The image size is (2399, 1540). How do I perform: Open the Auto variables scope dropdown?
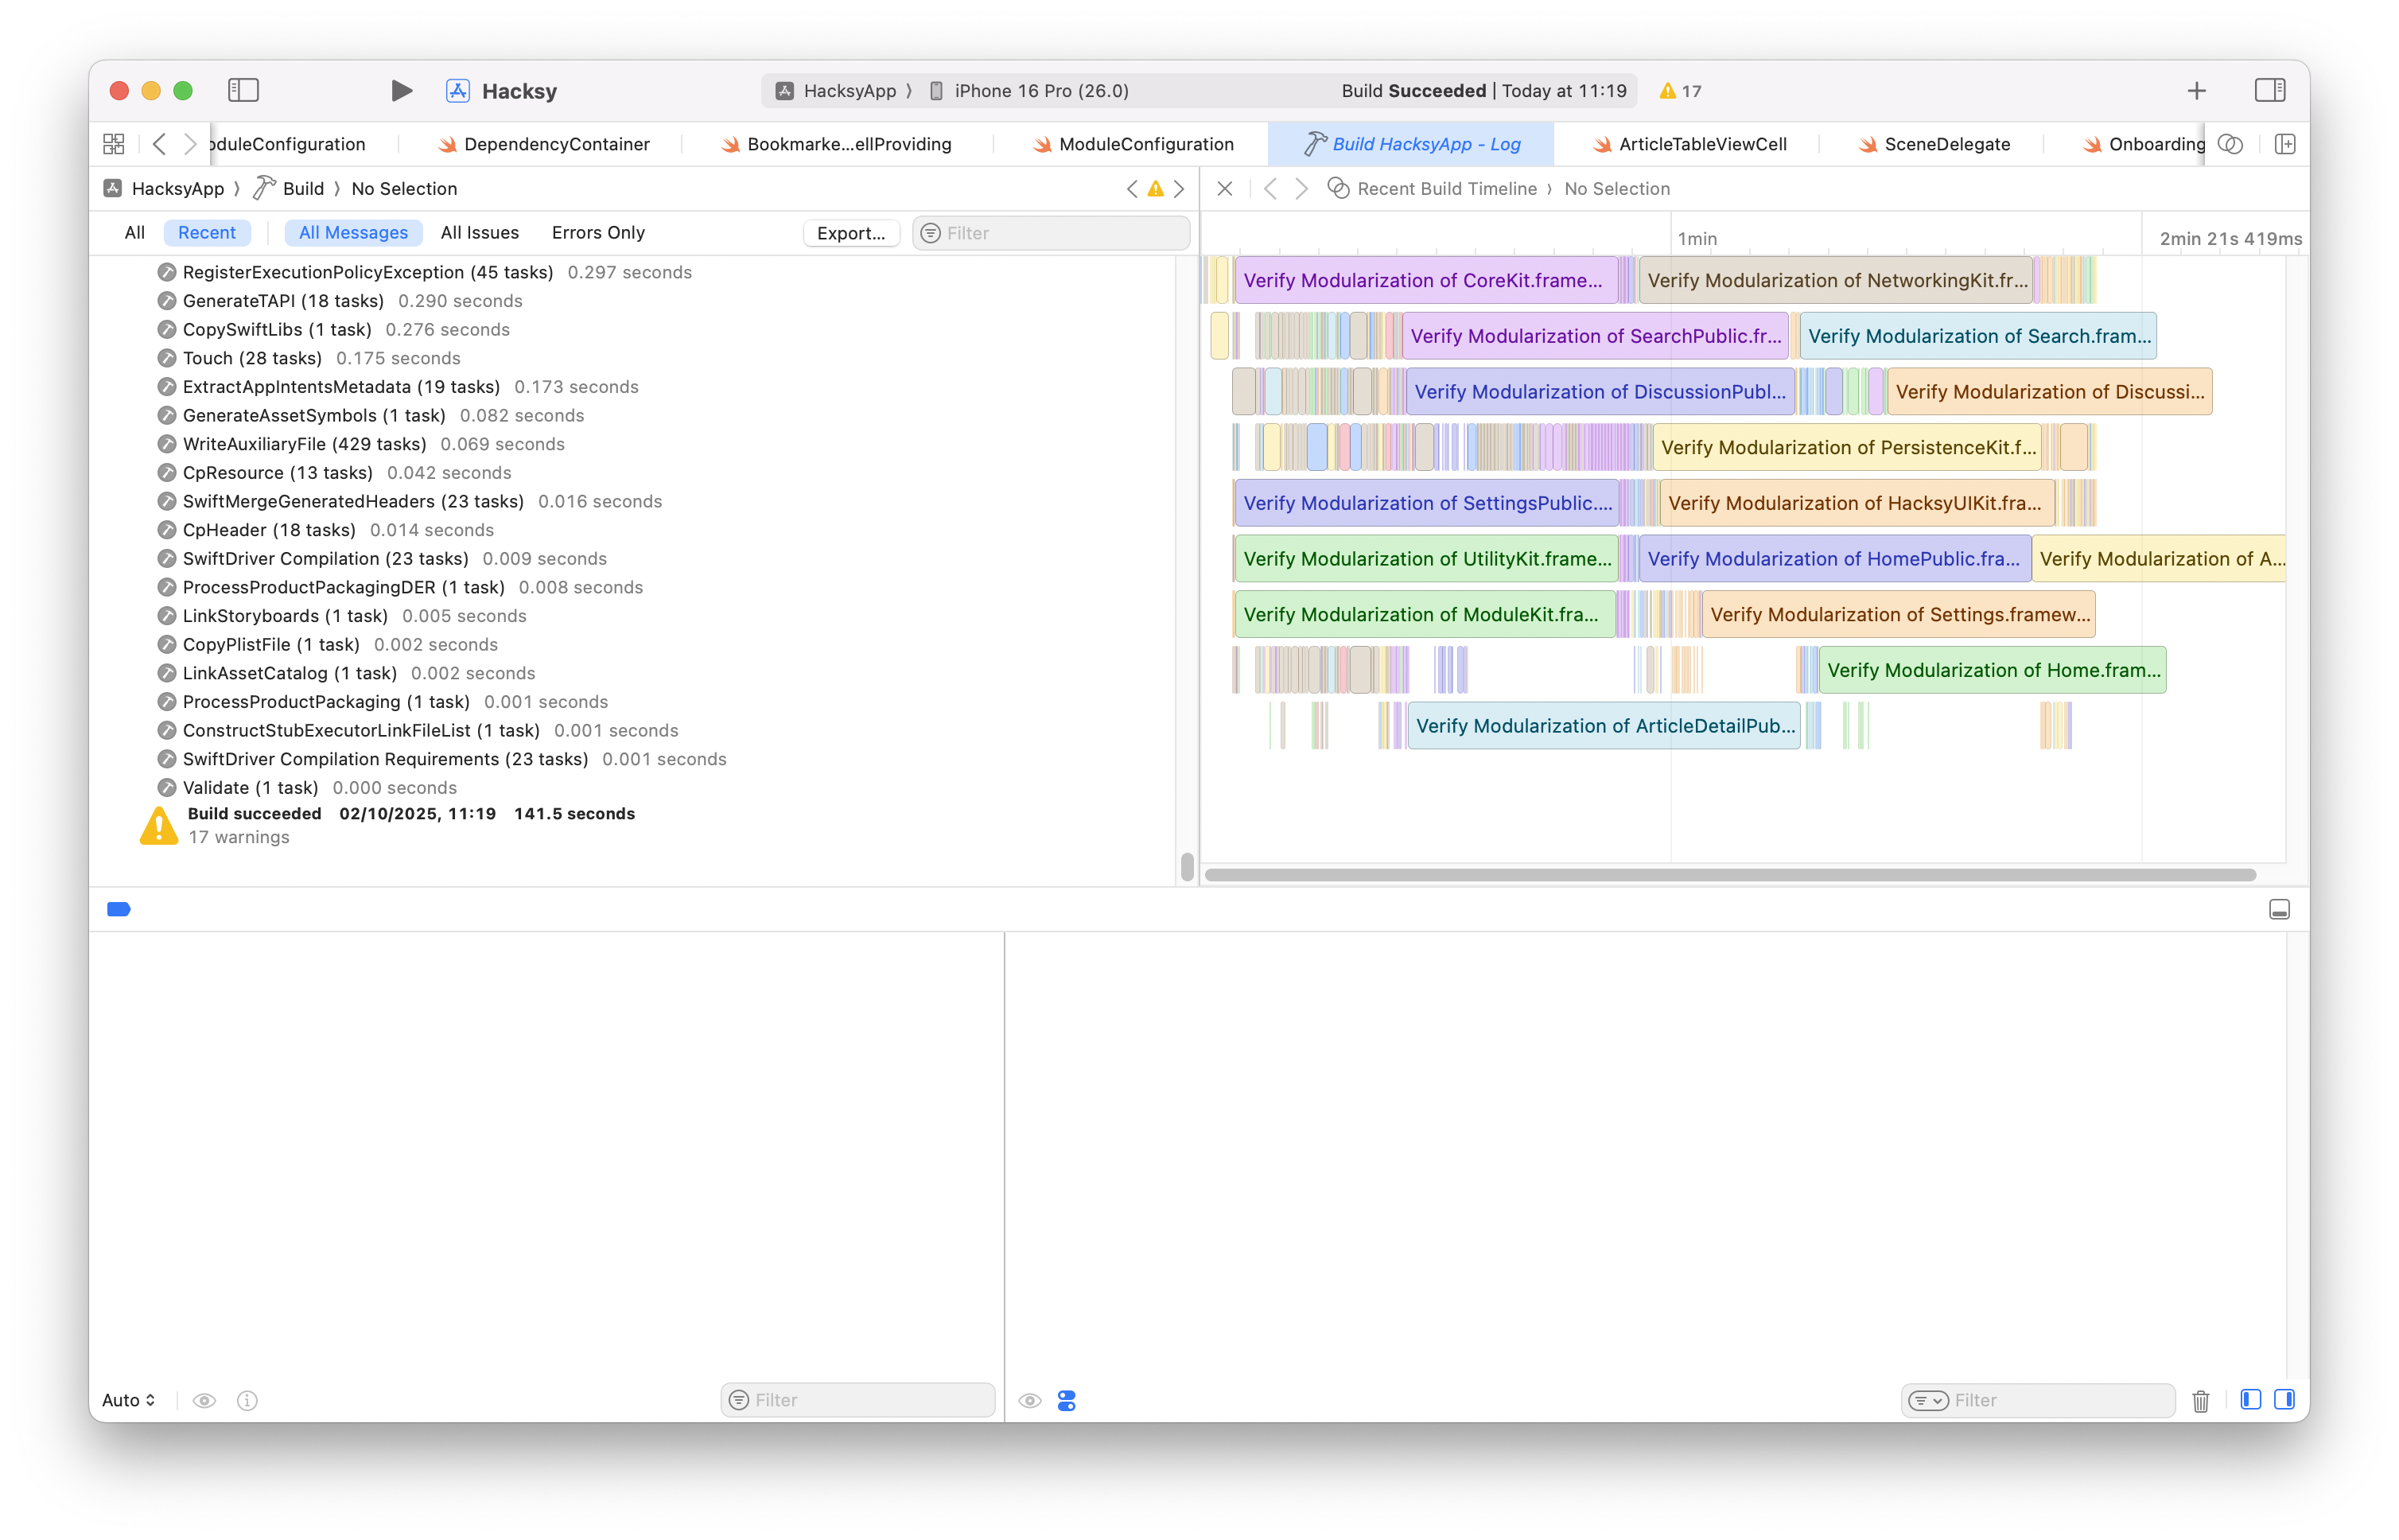pos(129,1400)
